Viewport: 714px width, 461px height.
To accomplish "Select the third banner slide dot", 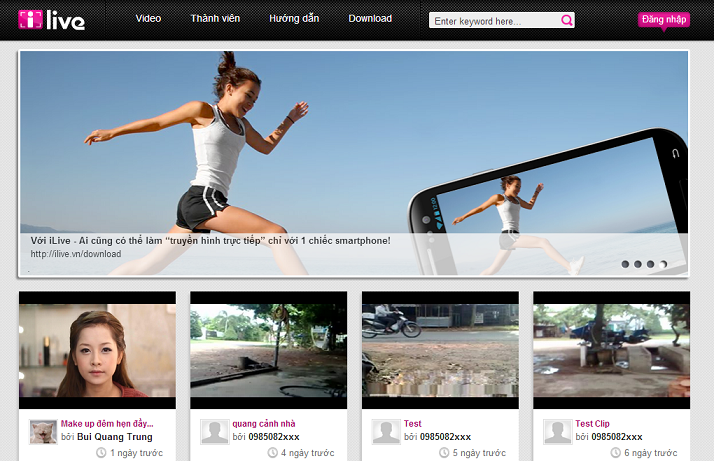I will 651,264.
